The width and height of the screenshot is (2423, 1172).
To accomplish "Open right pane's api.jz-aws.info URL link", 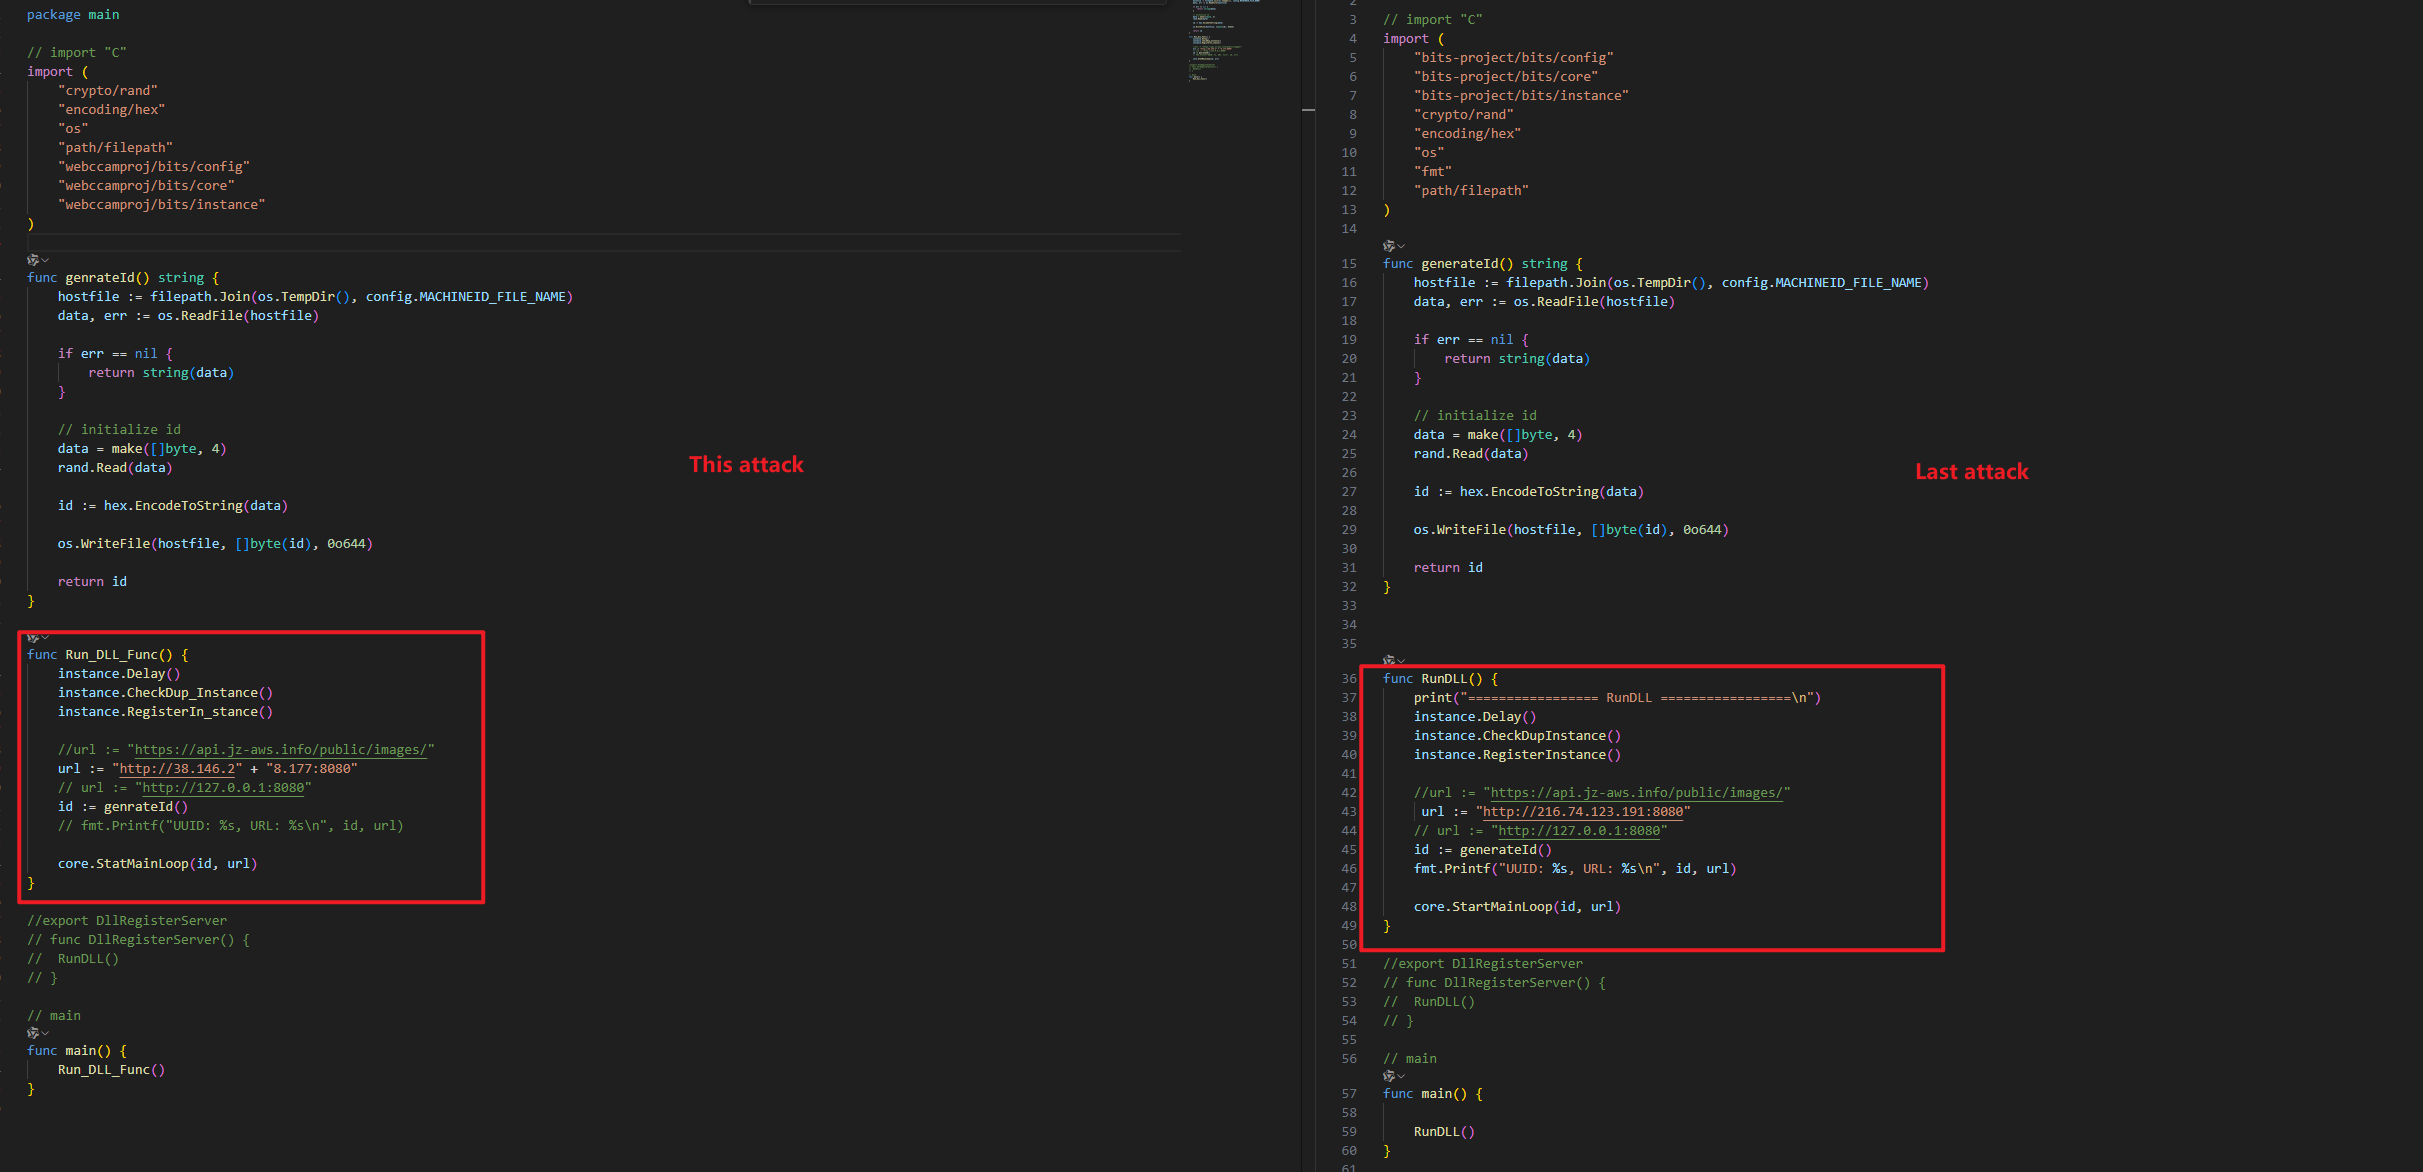I will click(1636, 793).
